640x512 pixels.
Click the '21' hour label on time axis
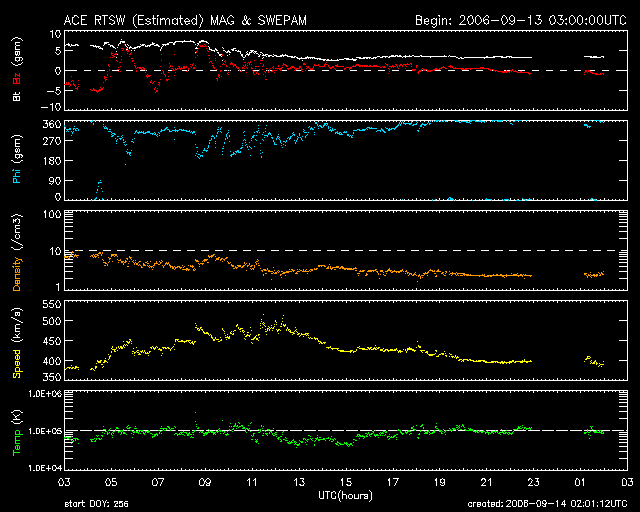click(487, 483)
